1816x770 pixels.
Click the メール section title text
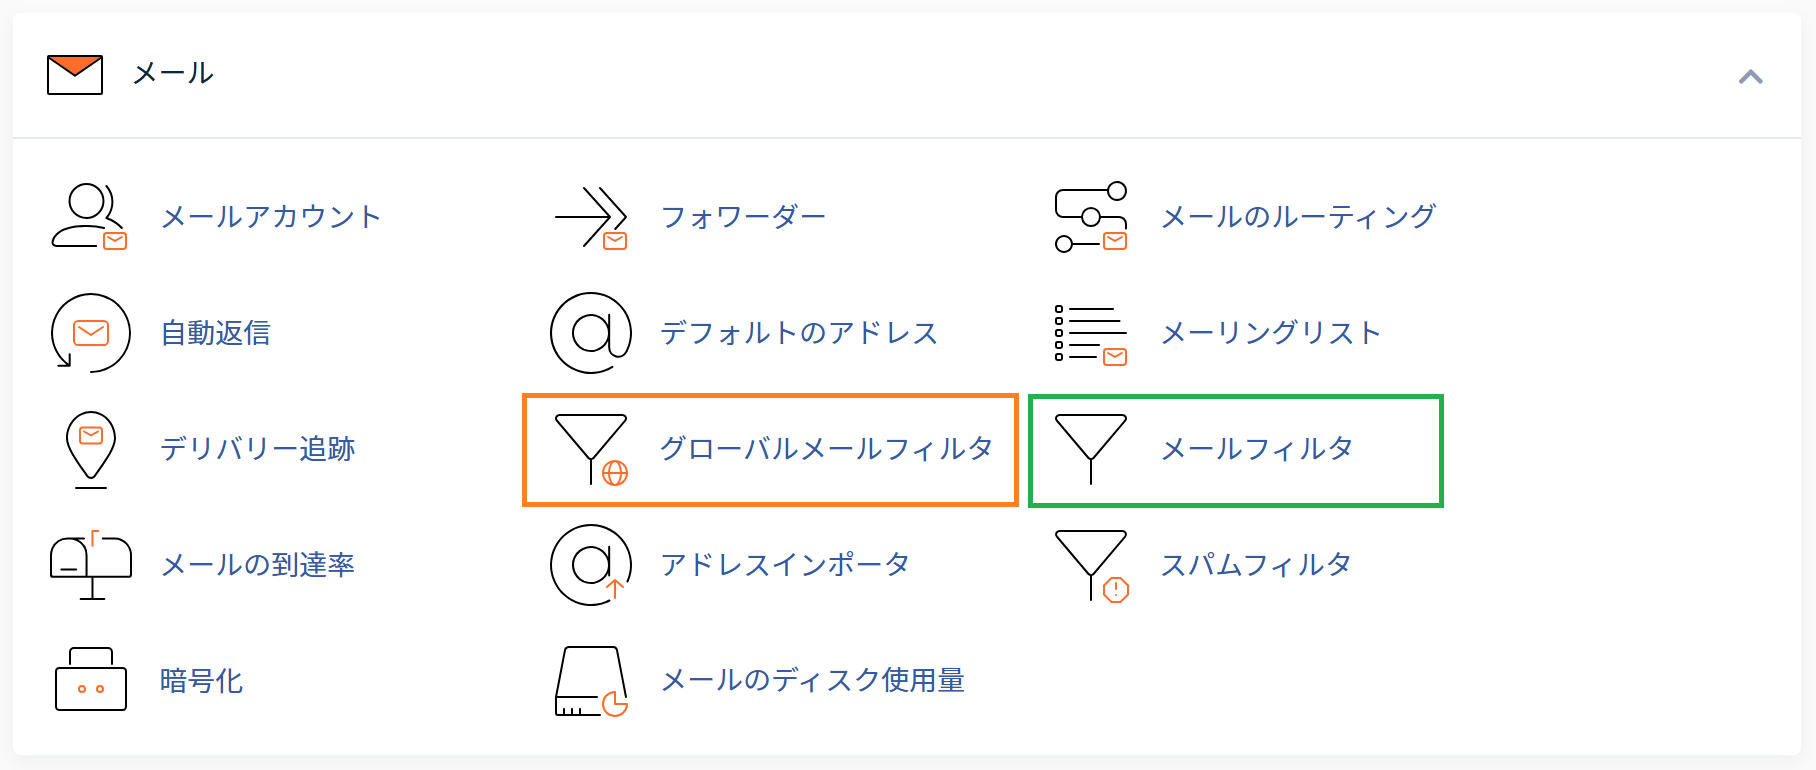click(173, 73)
